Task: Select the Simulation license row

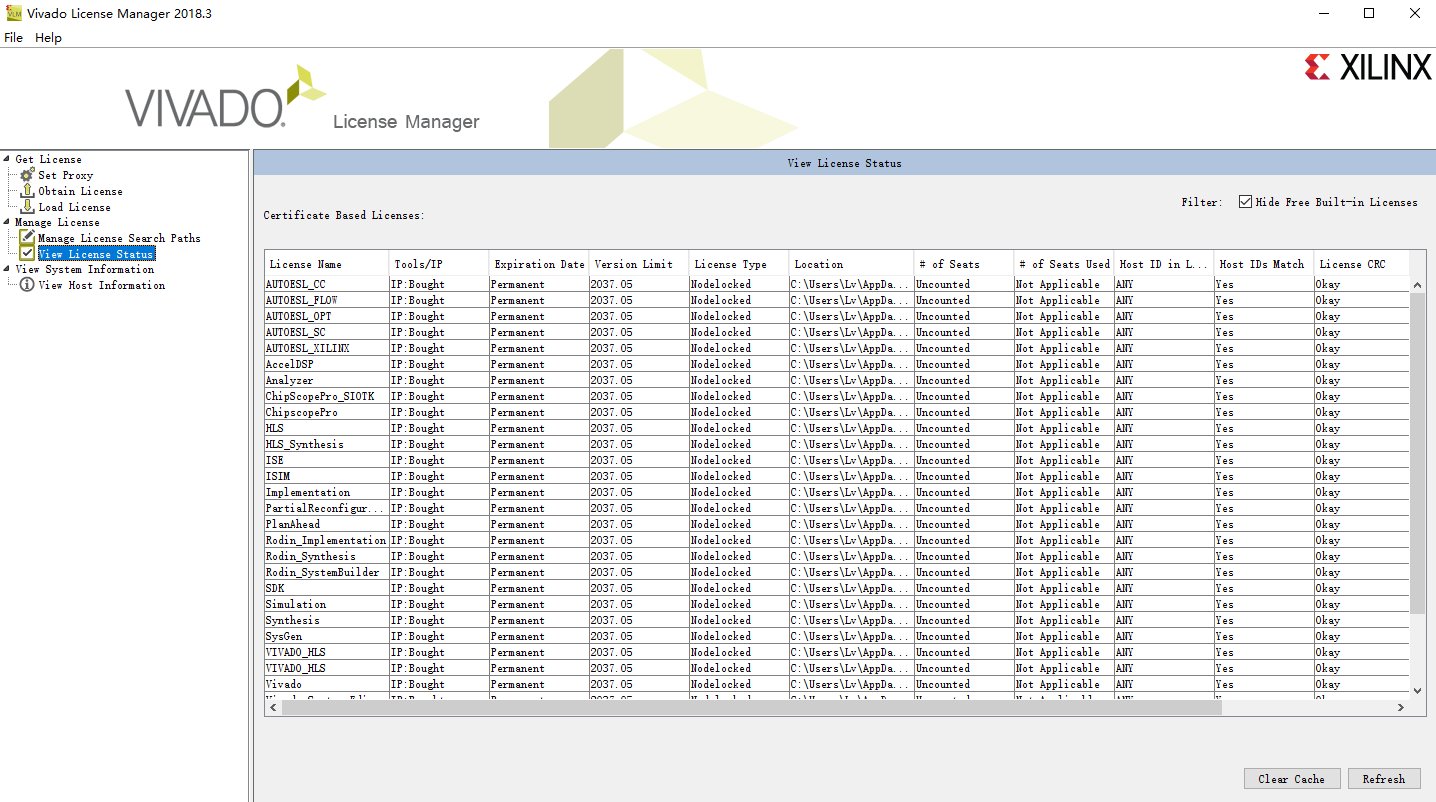Action: click(x=837, y=604)
